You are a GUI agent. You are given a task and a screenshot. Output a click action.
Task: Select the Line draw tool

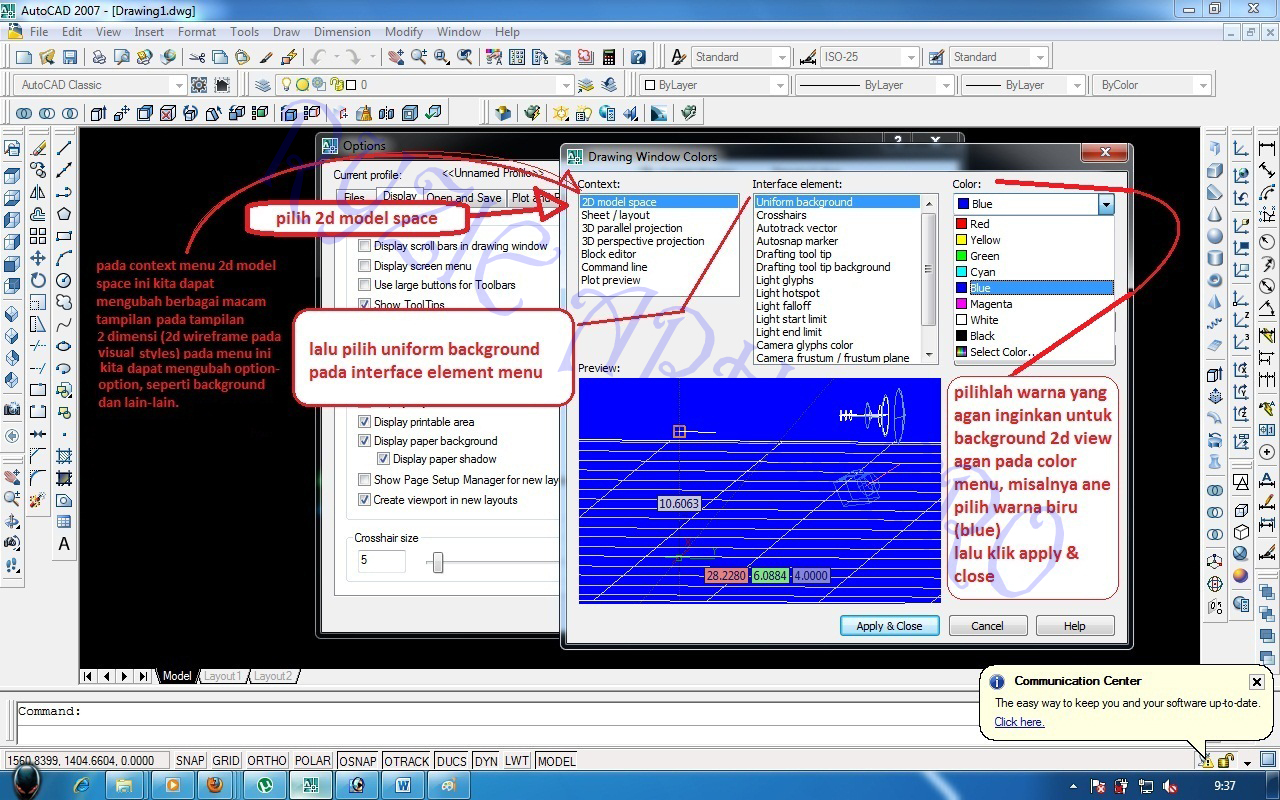[x=64, y=148]
